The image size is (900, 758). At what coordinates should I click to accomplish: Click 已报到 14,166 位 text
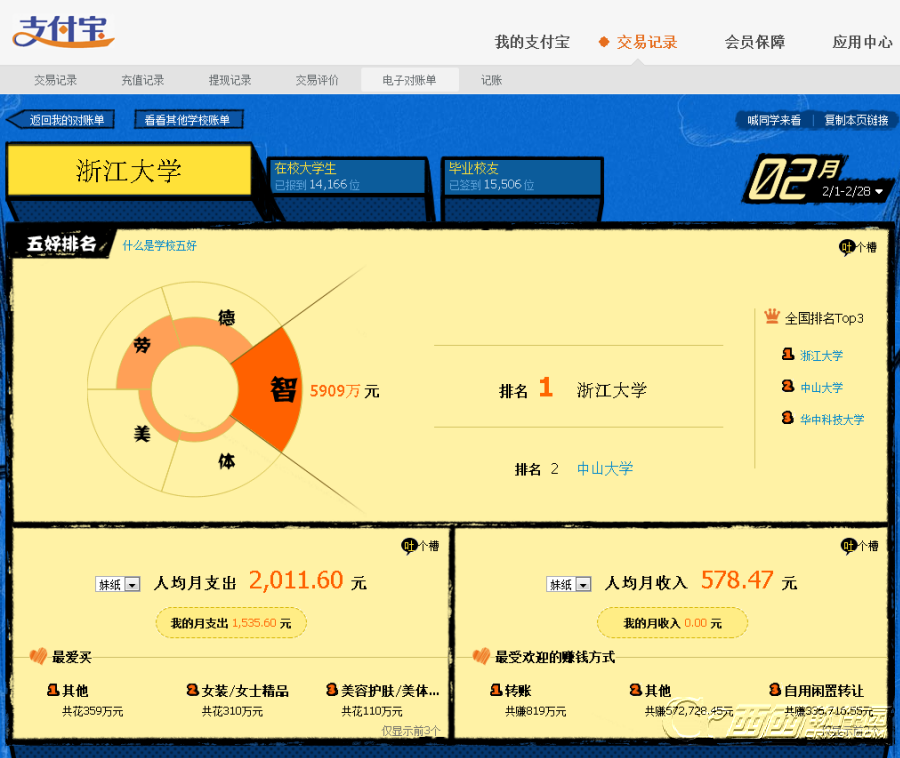(x=317, y=185)
